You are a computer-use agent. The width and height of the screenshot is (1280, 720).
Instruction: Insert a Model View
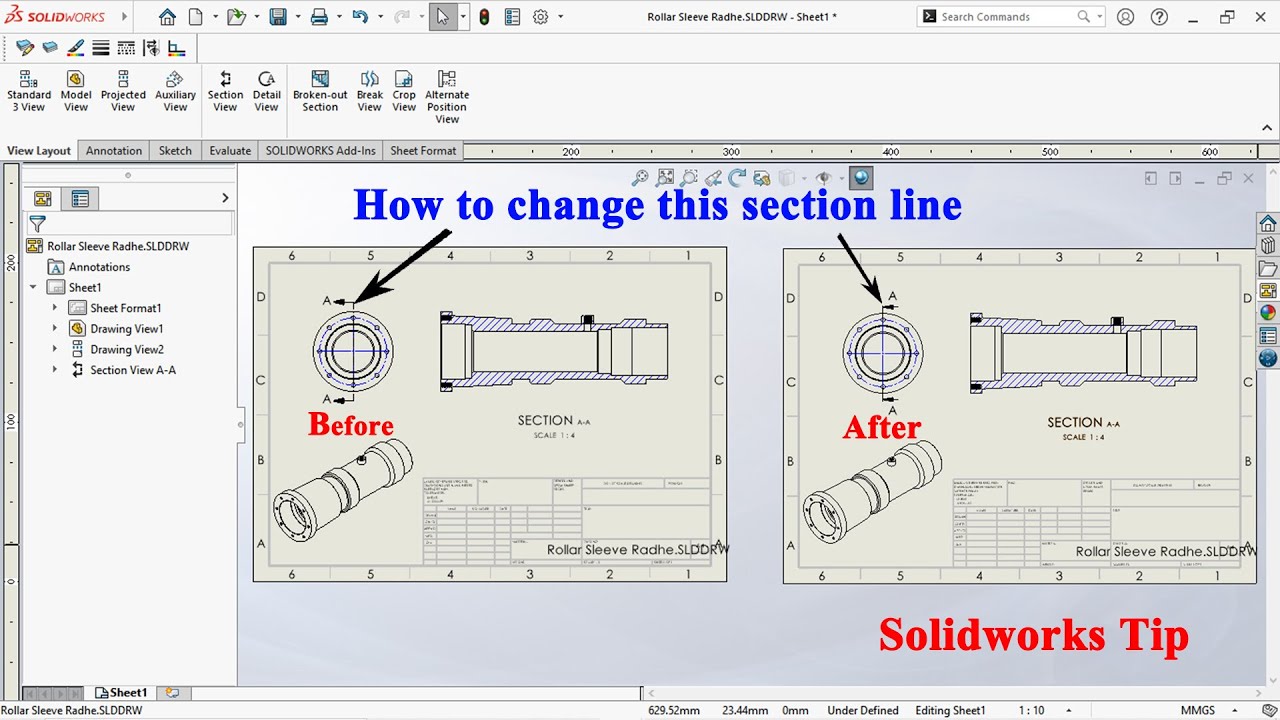(x=76, y=91)
